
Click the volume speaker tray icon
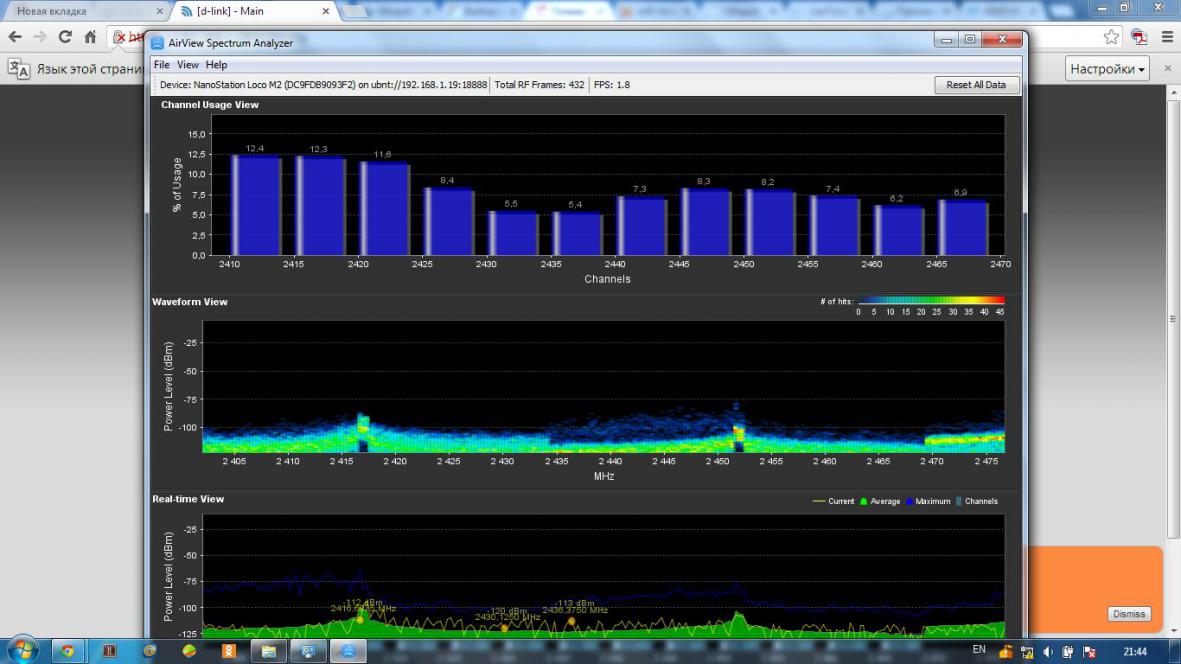(x=1049, y=652)
